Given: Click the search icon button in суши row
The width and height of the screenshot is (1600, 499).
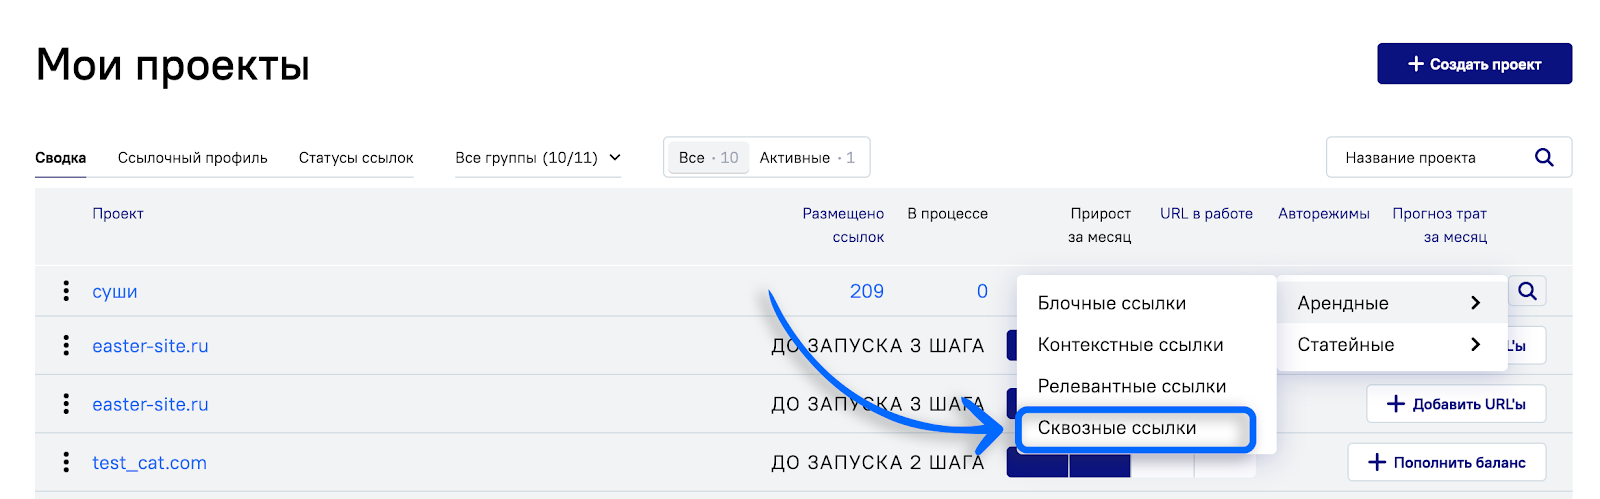Looking at the screenshot, I should pyautogui.click(x=1527, y=291).
